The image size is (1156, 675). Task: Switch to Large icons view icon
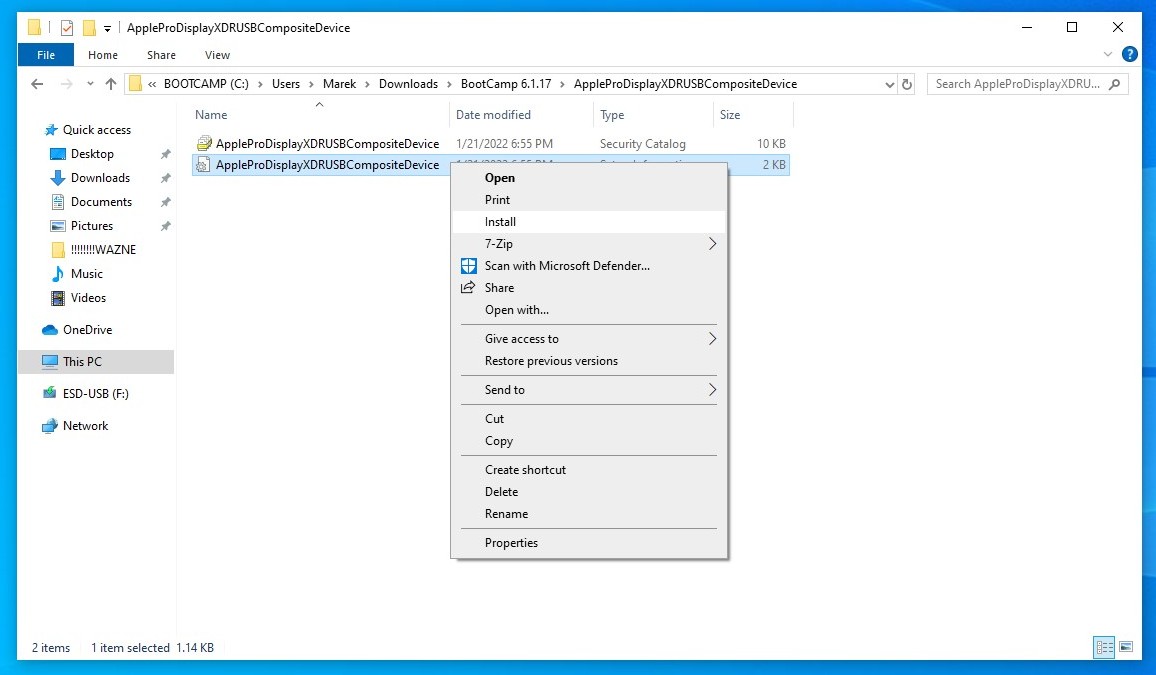(1126, 647)
